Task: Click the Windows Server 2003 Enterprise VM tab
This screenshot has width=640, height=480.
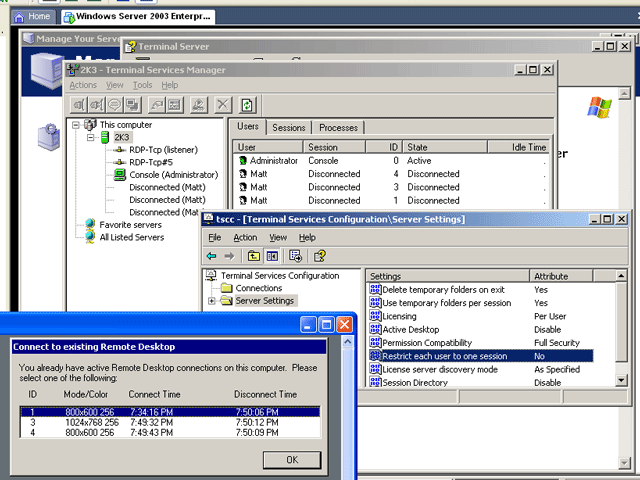Action: 138,17
